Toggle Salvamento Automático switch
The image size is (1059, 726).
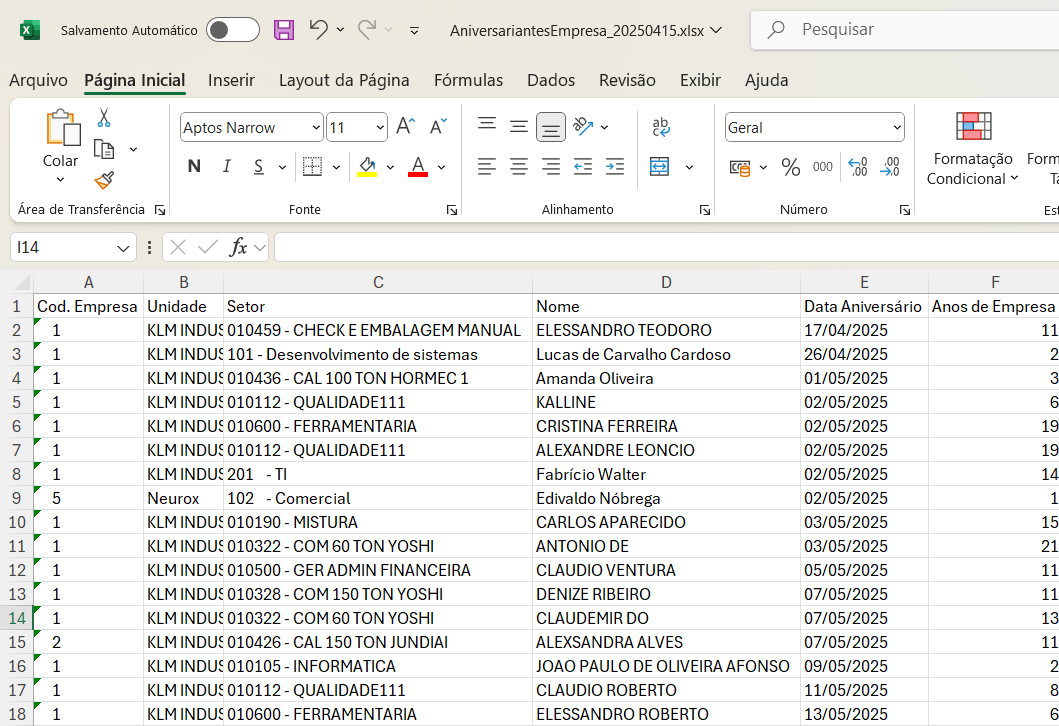[233, 30]
